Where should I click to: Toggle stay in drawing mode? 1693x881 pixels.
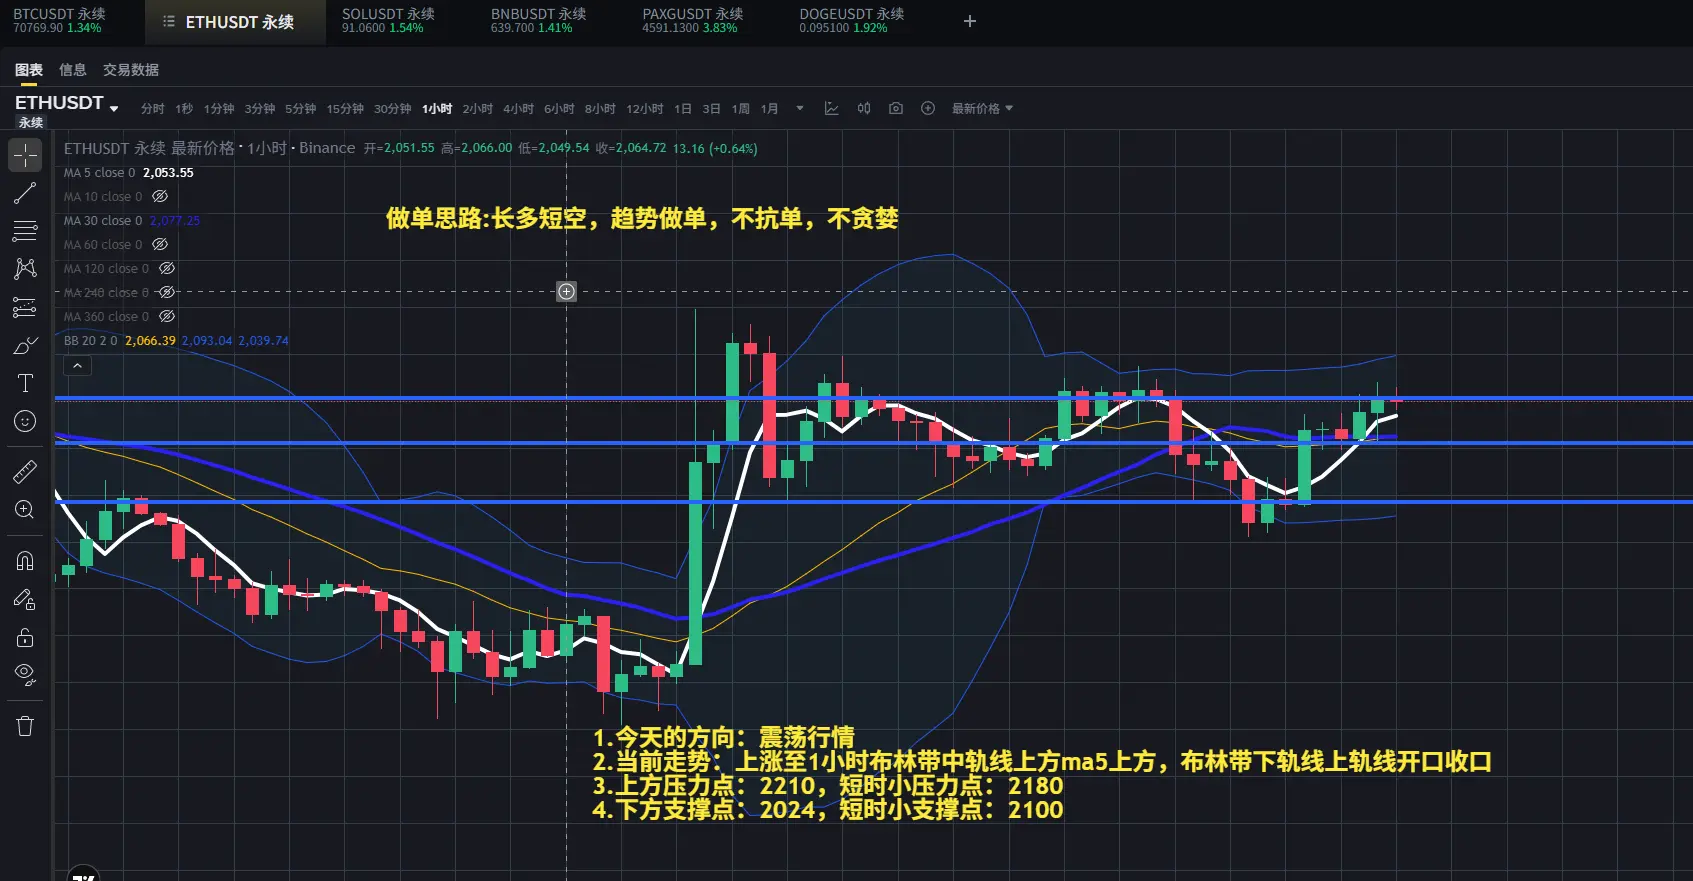point(25,599)
